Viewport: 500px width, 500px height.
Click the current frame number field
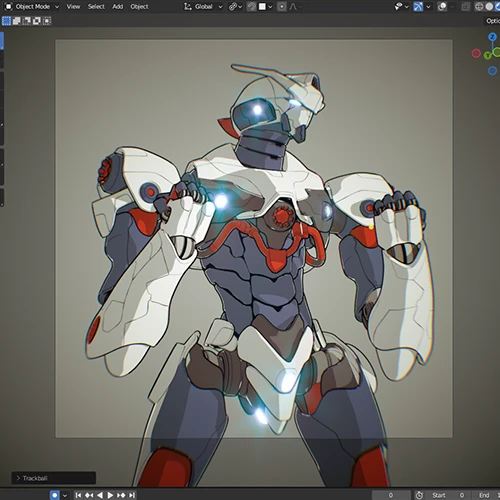[391, 495]
